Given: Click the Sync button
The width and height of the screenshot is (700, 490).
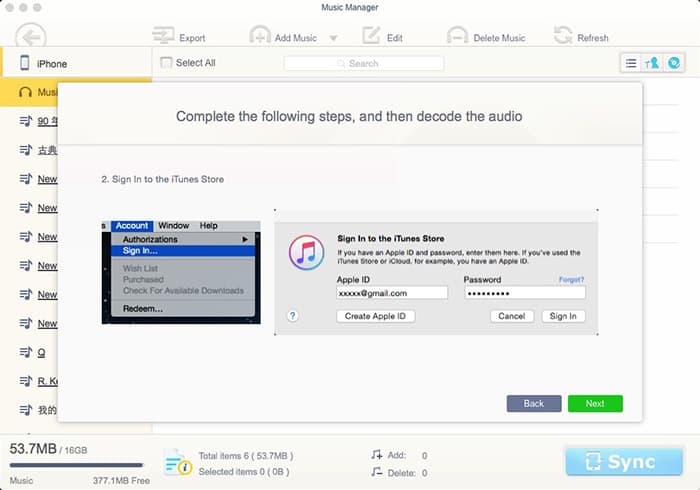Looking at the screenshot, I should pyautogui.click(x=624, y=461).
